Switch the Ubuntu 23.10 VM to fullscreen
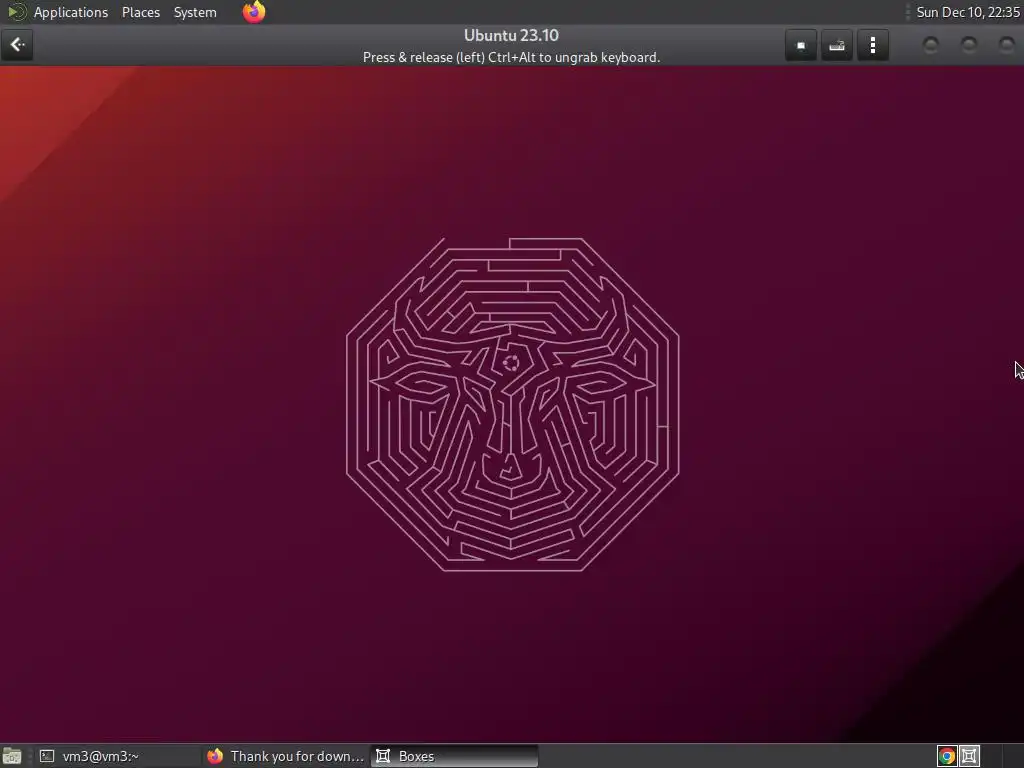The height and width of the screenshot is (768, 1024). tap(801, 46)
